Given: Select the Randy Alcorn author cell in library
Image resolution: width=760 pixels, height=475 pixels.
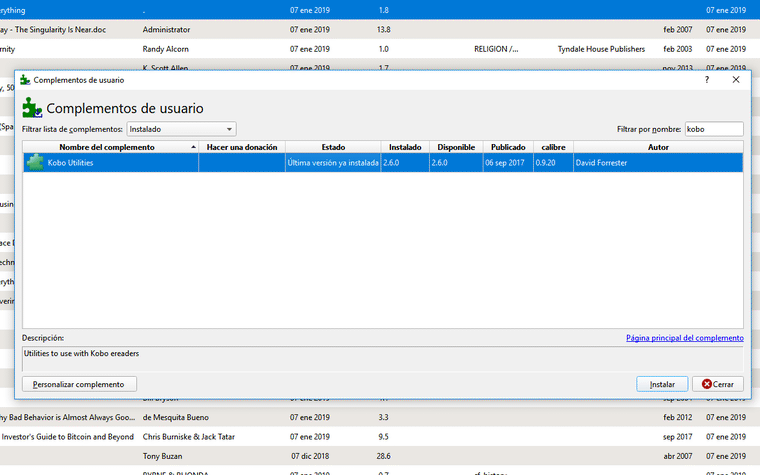Looking at the screenshot, I should (165, 49).
